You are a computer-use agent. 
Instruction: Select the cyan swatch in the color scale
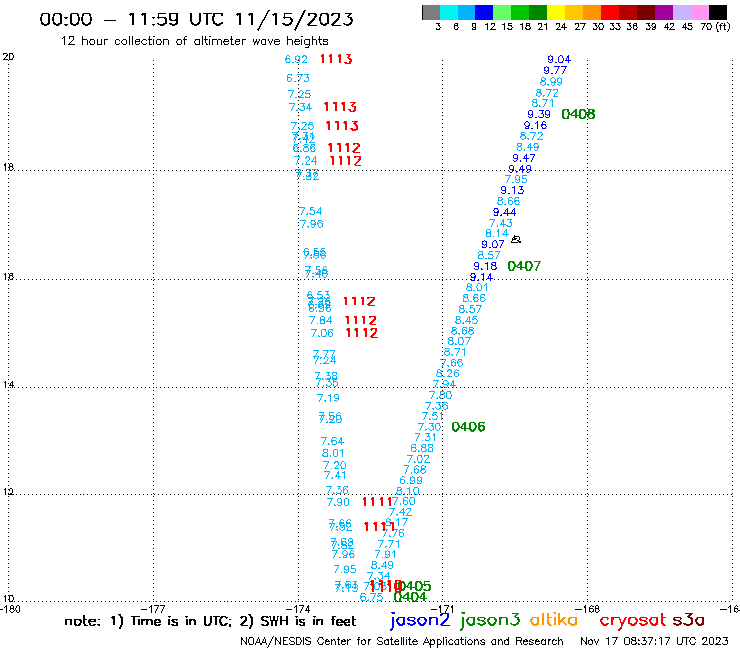click(x=449, y=12)
